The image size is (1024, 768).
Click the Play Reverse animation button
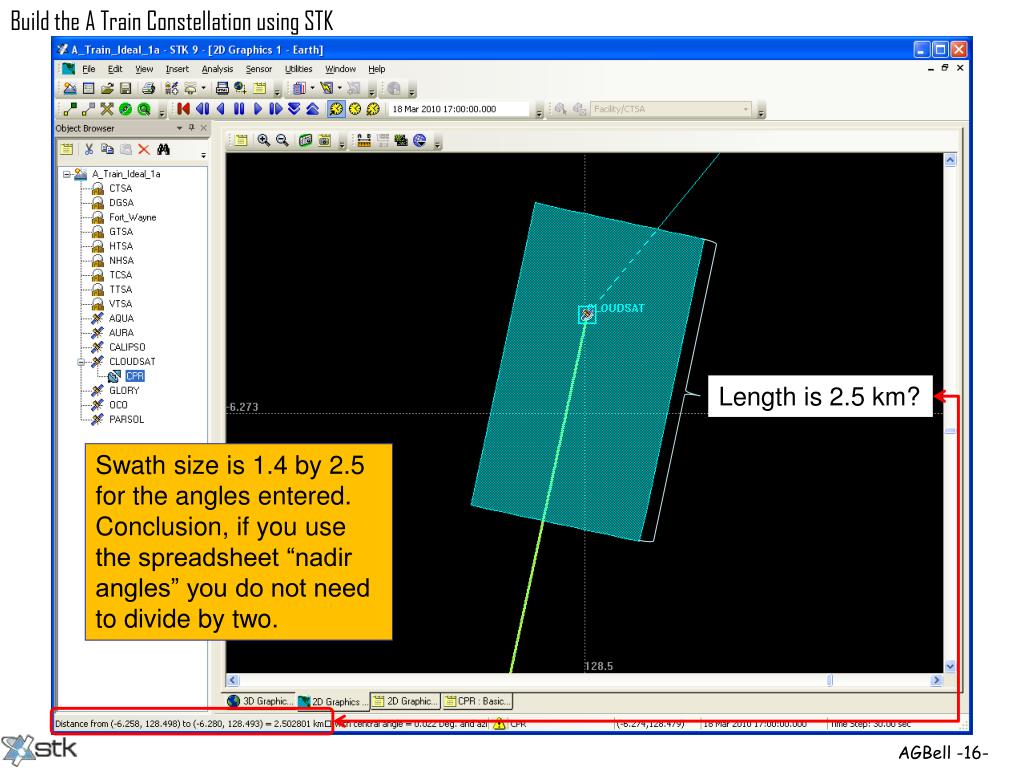[x=221, y=109]
